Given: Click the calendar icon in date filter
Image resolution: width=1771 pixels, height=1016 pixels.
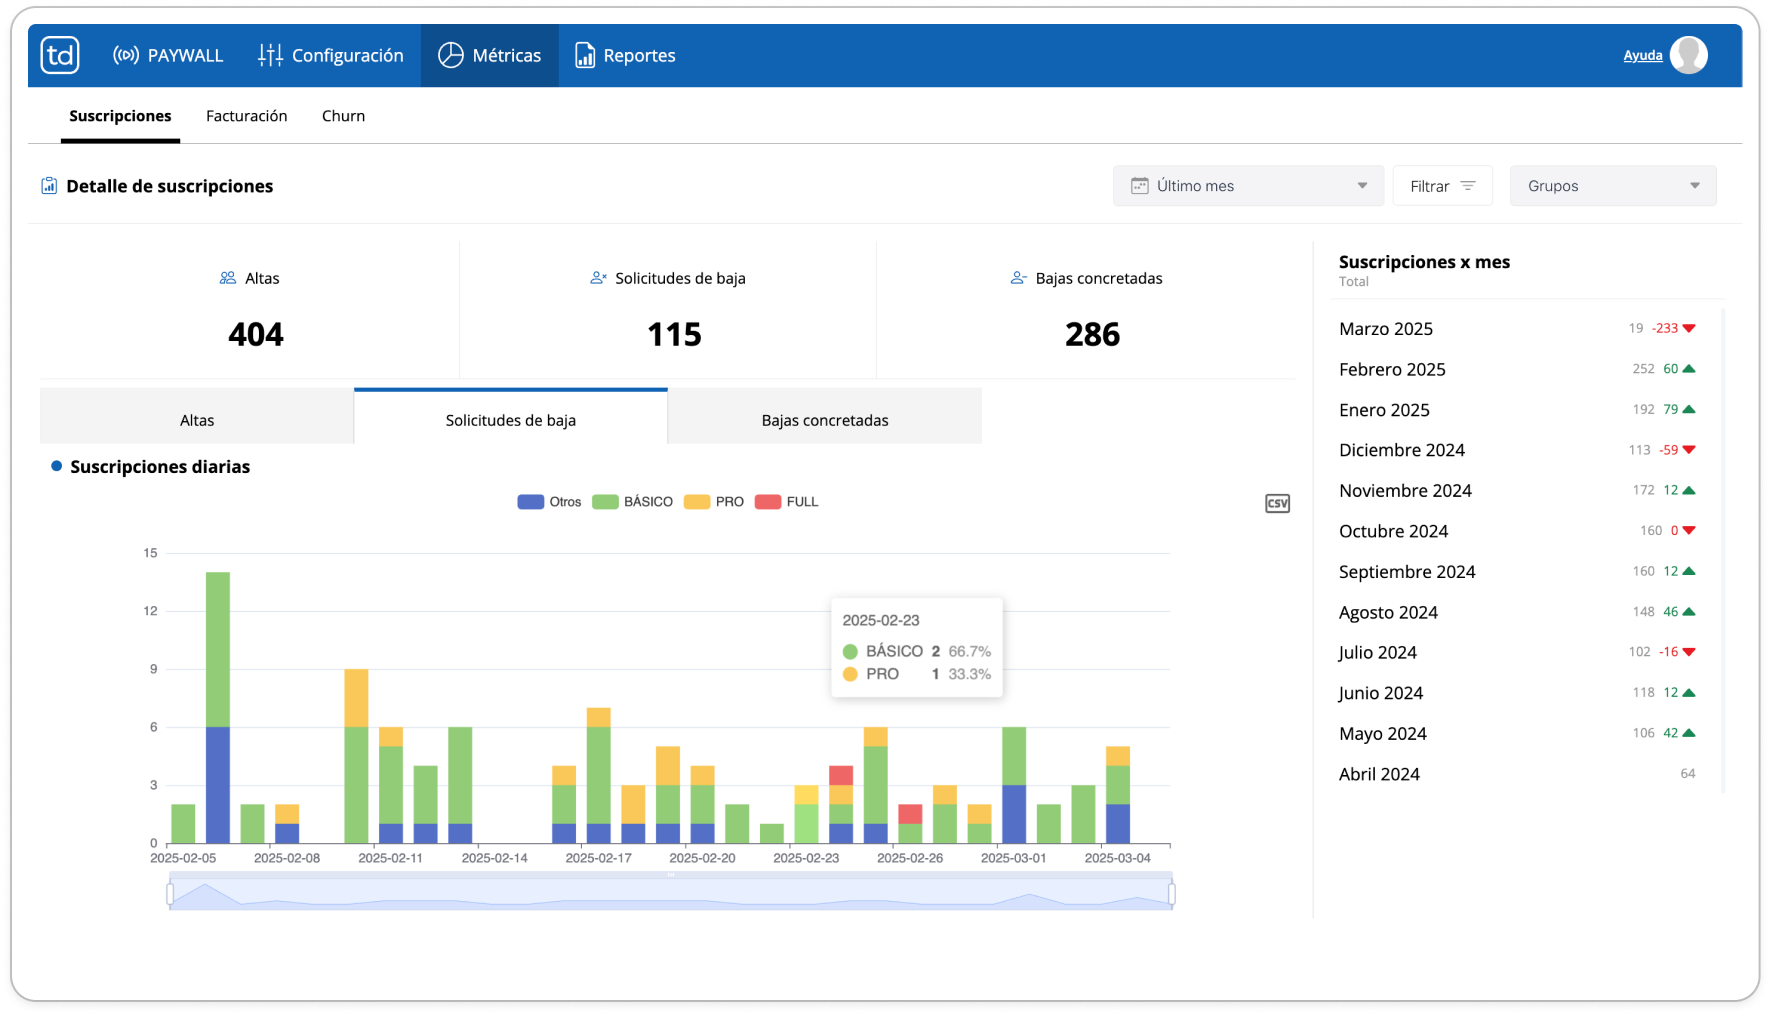Looking at the screenshot, I should (x=1139, y=186).
